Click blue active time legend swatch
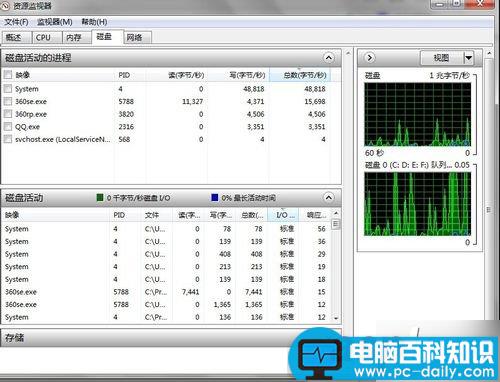Image resolution: width=500 pixels, height=382 pixels. 215,198
